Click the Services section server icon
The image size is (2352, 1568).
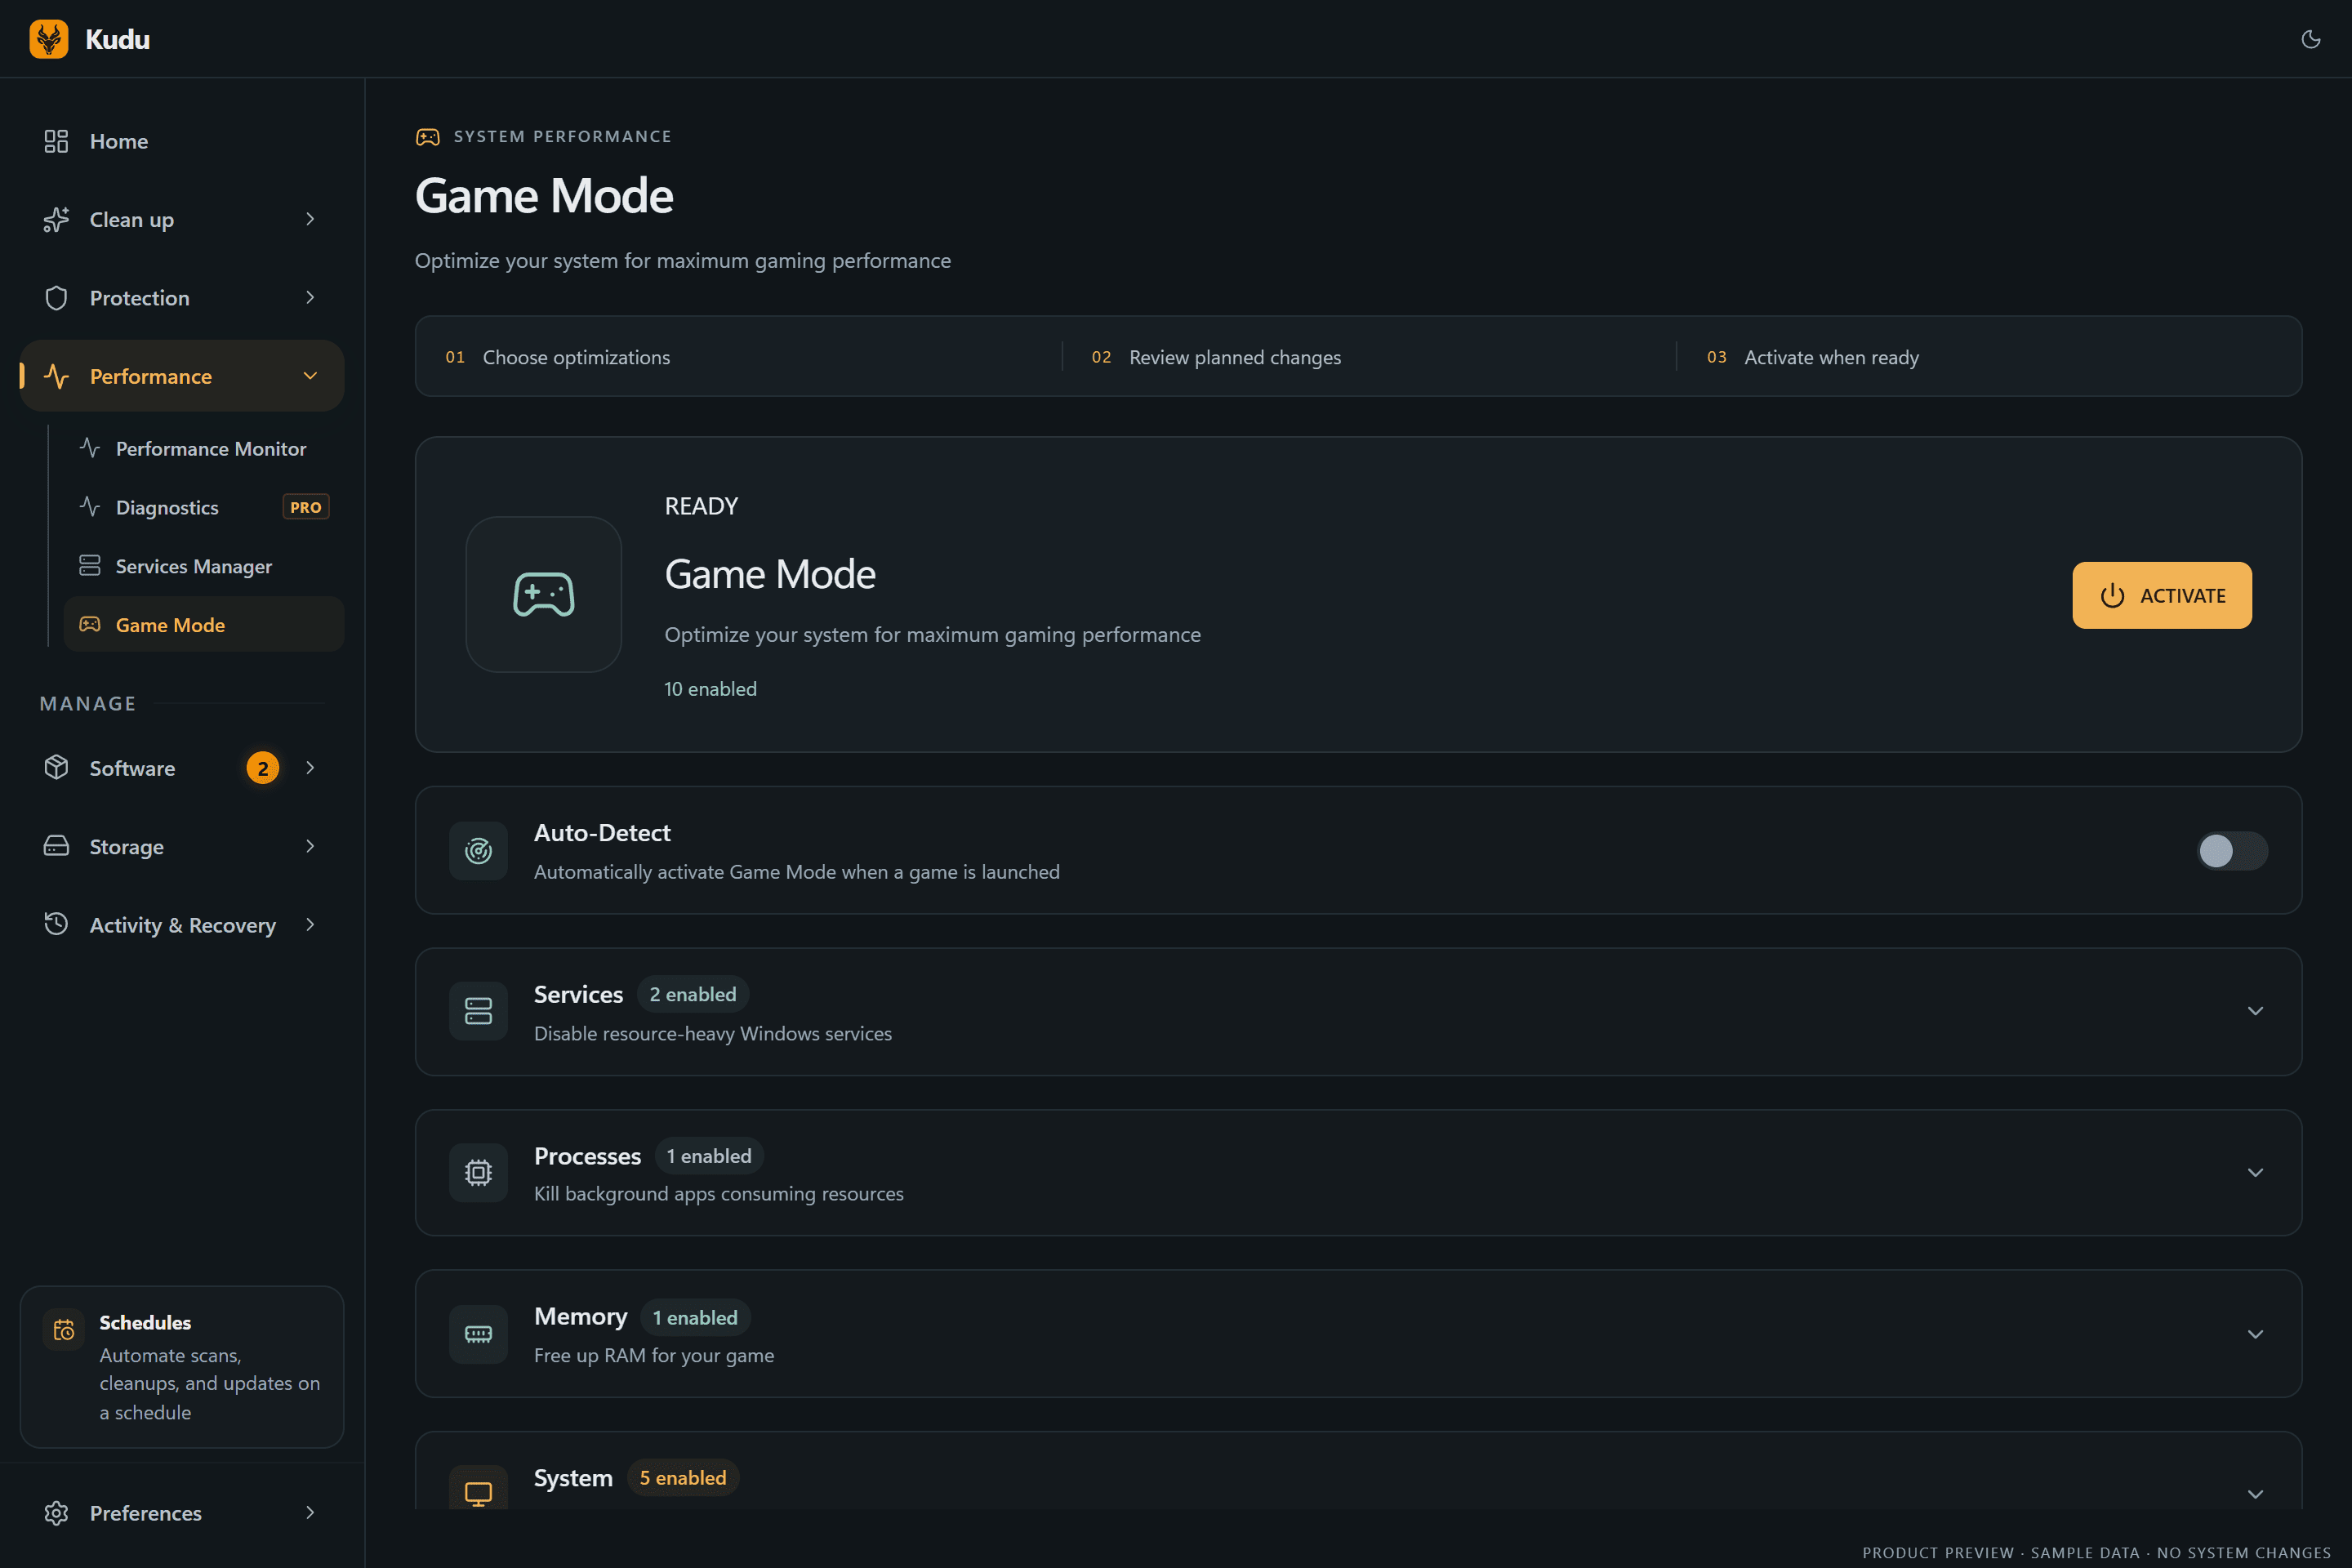click(x=478, y=1011)
